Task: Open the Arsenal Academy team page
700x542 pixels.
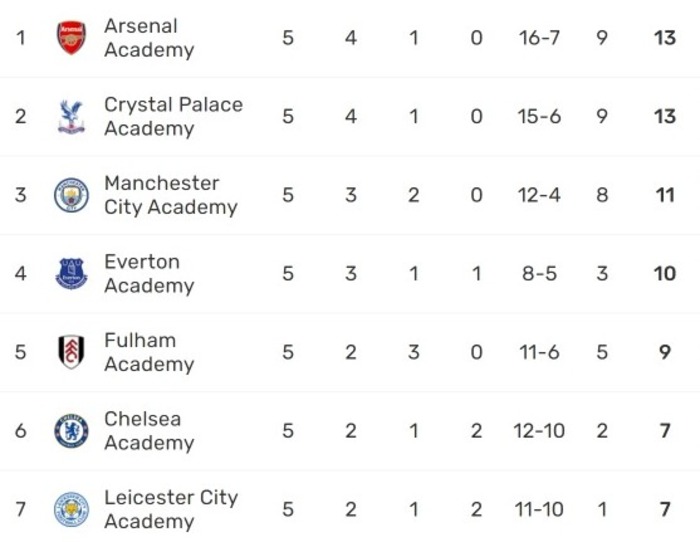Action: click(x=149, y=38)
